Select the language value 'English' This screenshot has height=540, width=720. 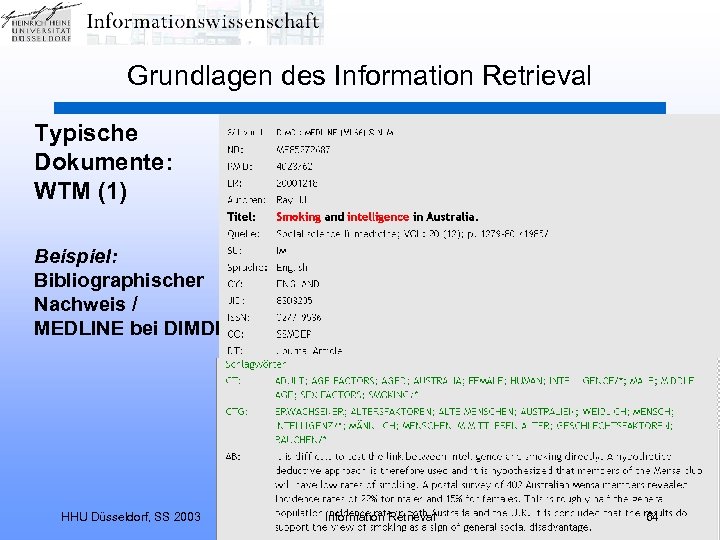(x=292, y=267)
